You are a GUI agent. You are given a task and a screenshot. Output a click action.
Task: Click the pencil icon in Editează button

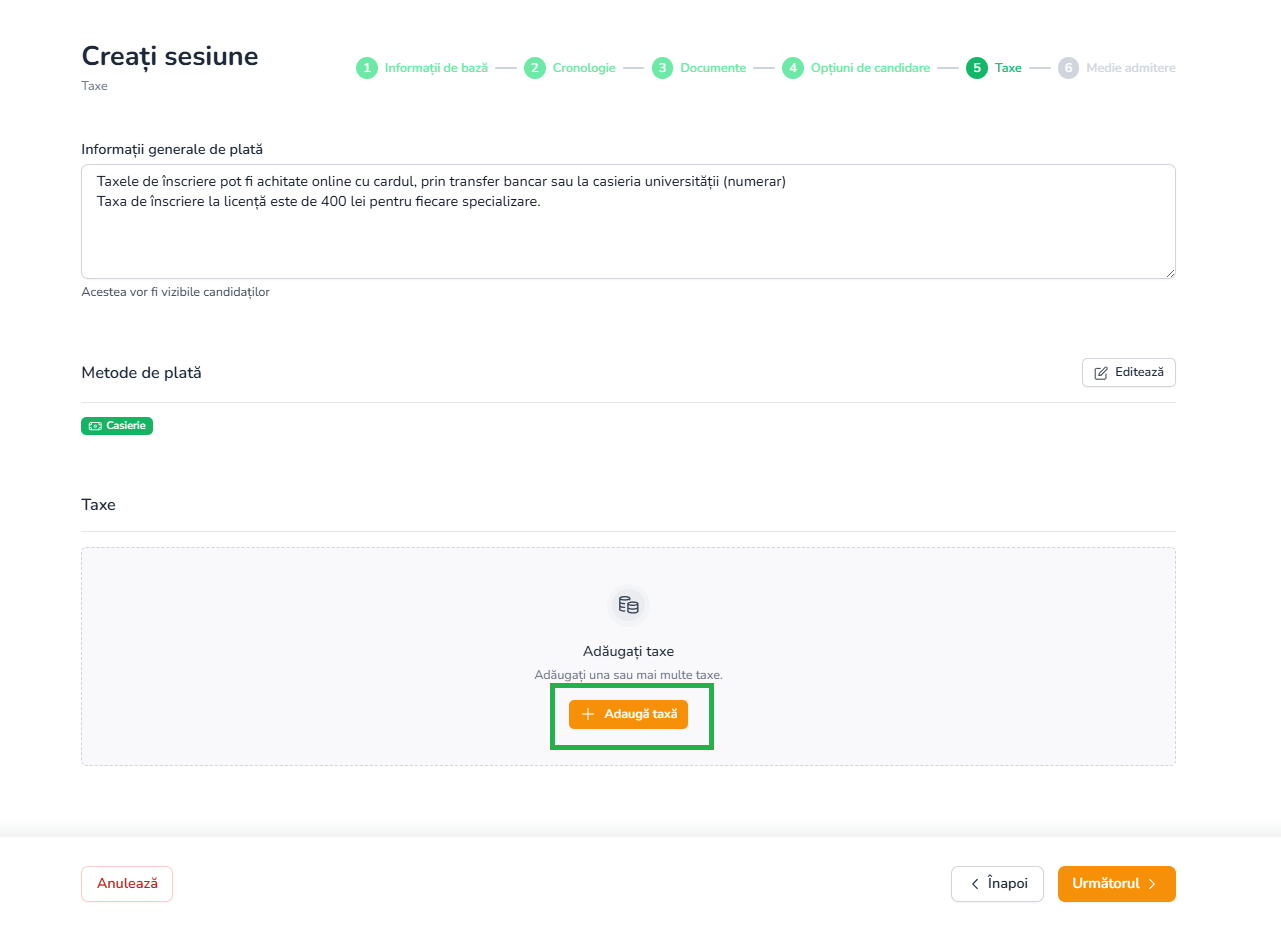pos(1101,373)
